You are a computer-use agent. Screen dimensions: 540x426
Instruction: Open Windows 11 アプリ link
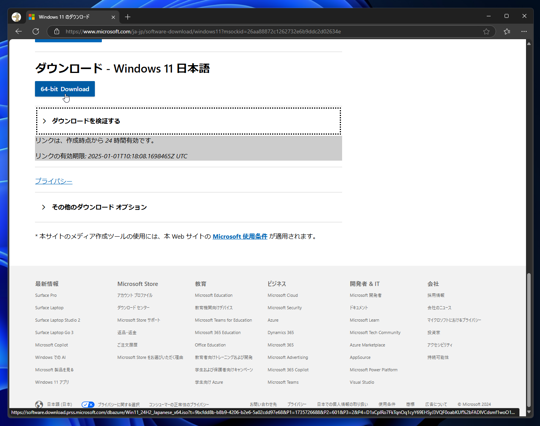pyautogui.click(x=52, y=382)
